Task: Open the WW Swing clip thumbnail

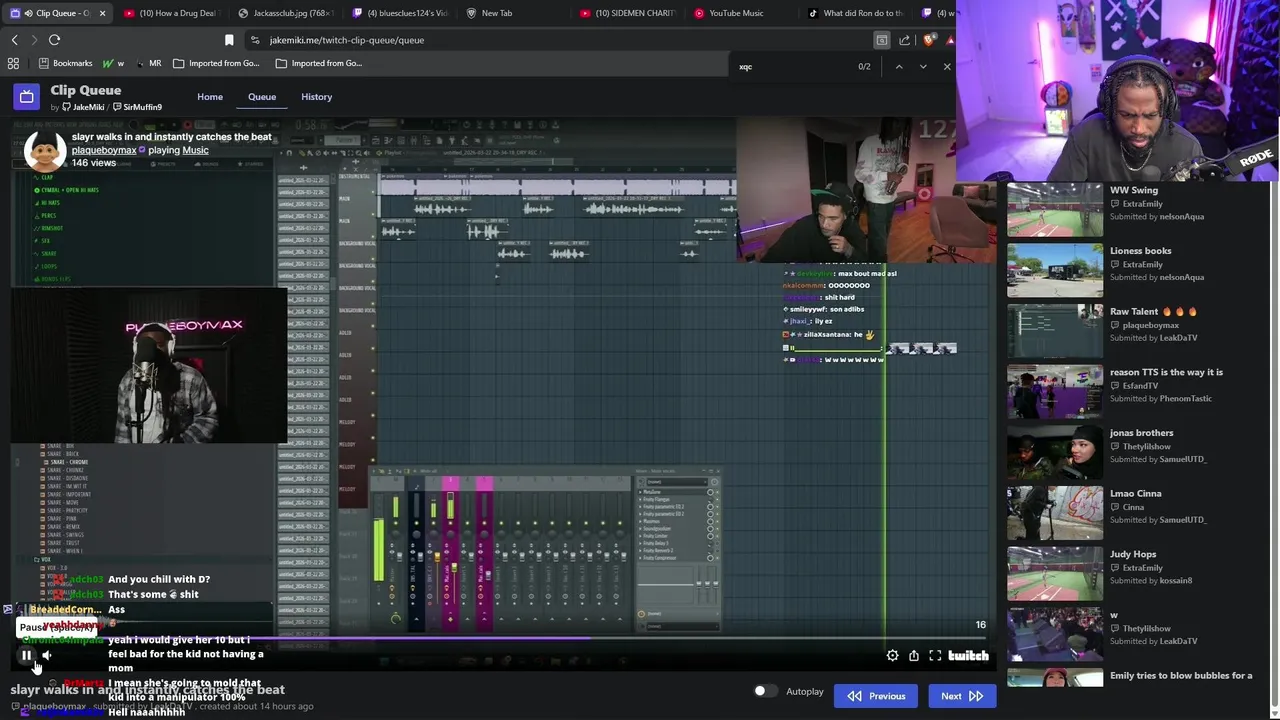Action: [x=1055, y=209]
